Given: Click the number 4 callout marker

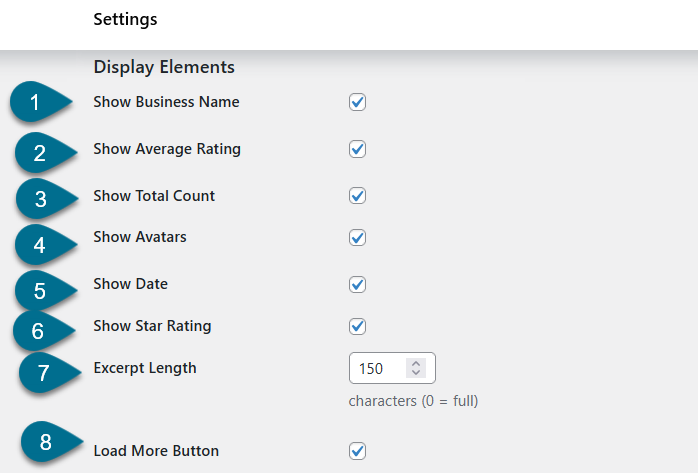Looking at the screenshot, I should [40, 243].
